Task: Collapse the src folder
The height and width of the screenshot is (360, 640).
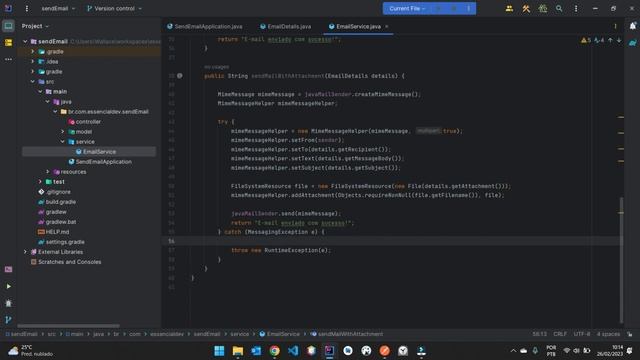Action: (x=33, y=82)
